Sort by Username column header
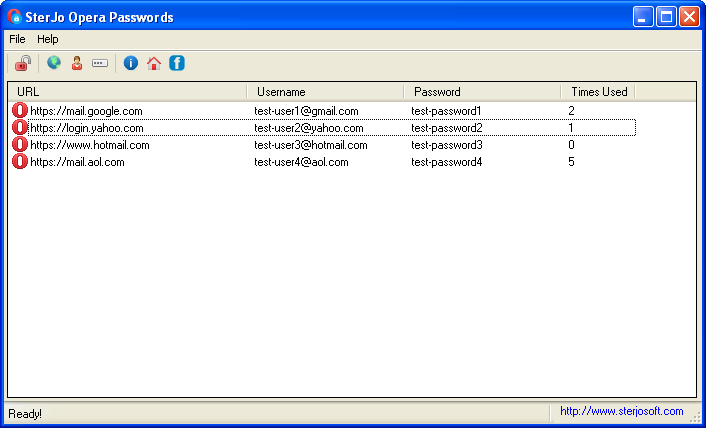Viewport: 706px width, 429px height. point(325,92)
